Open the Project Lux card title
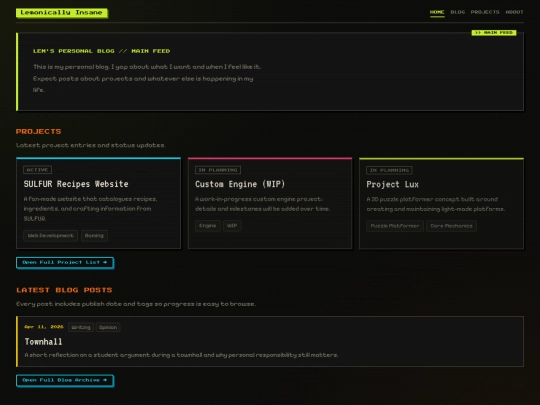 point(392,185)
